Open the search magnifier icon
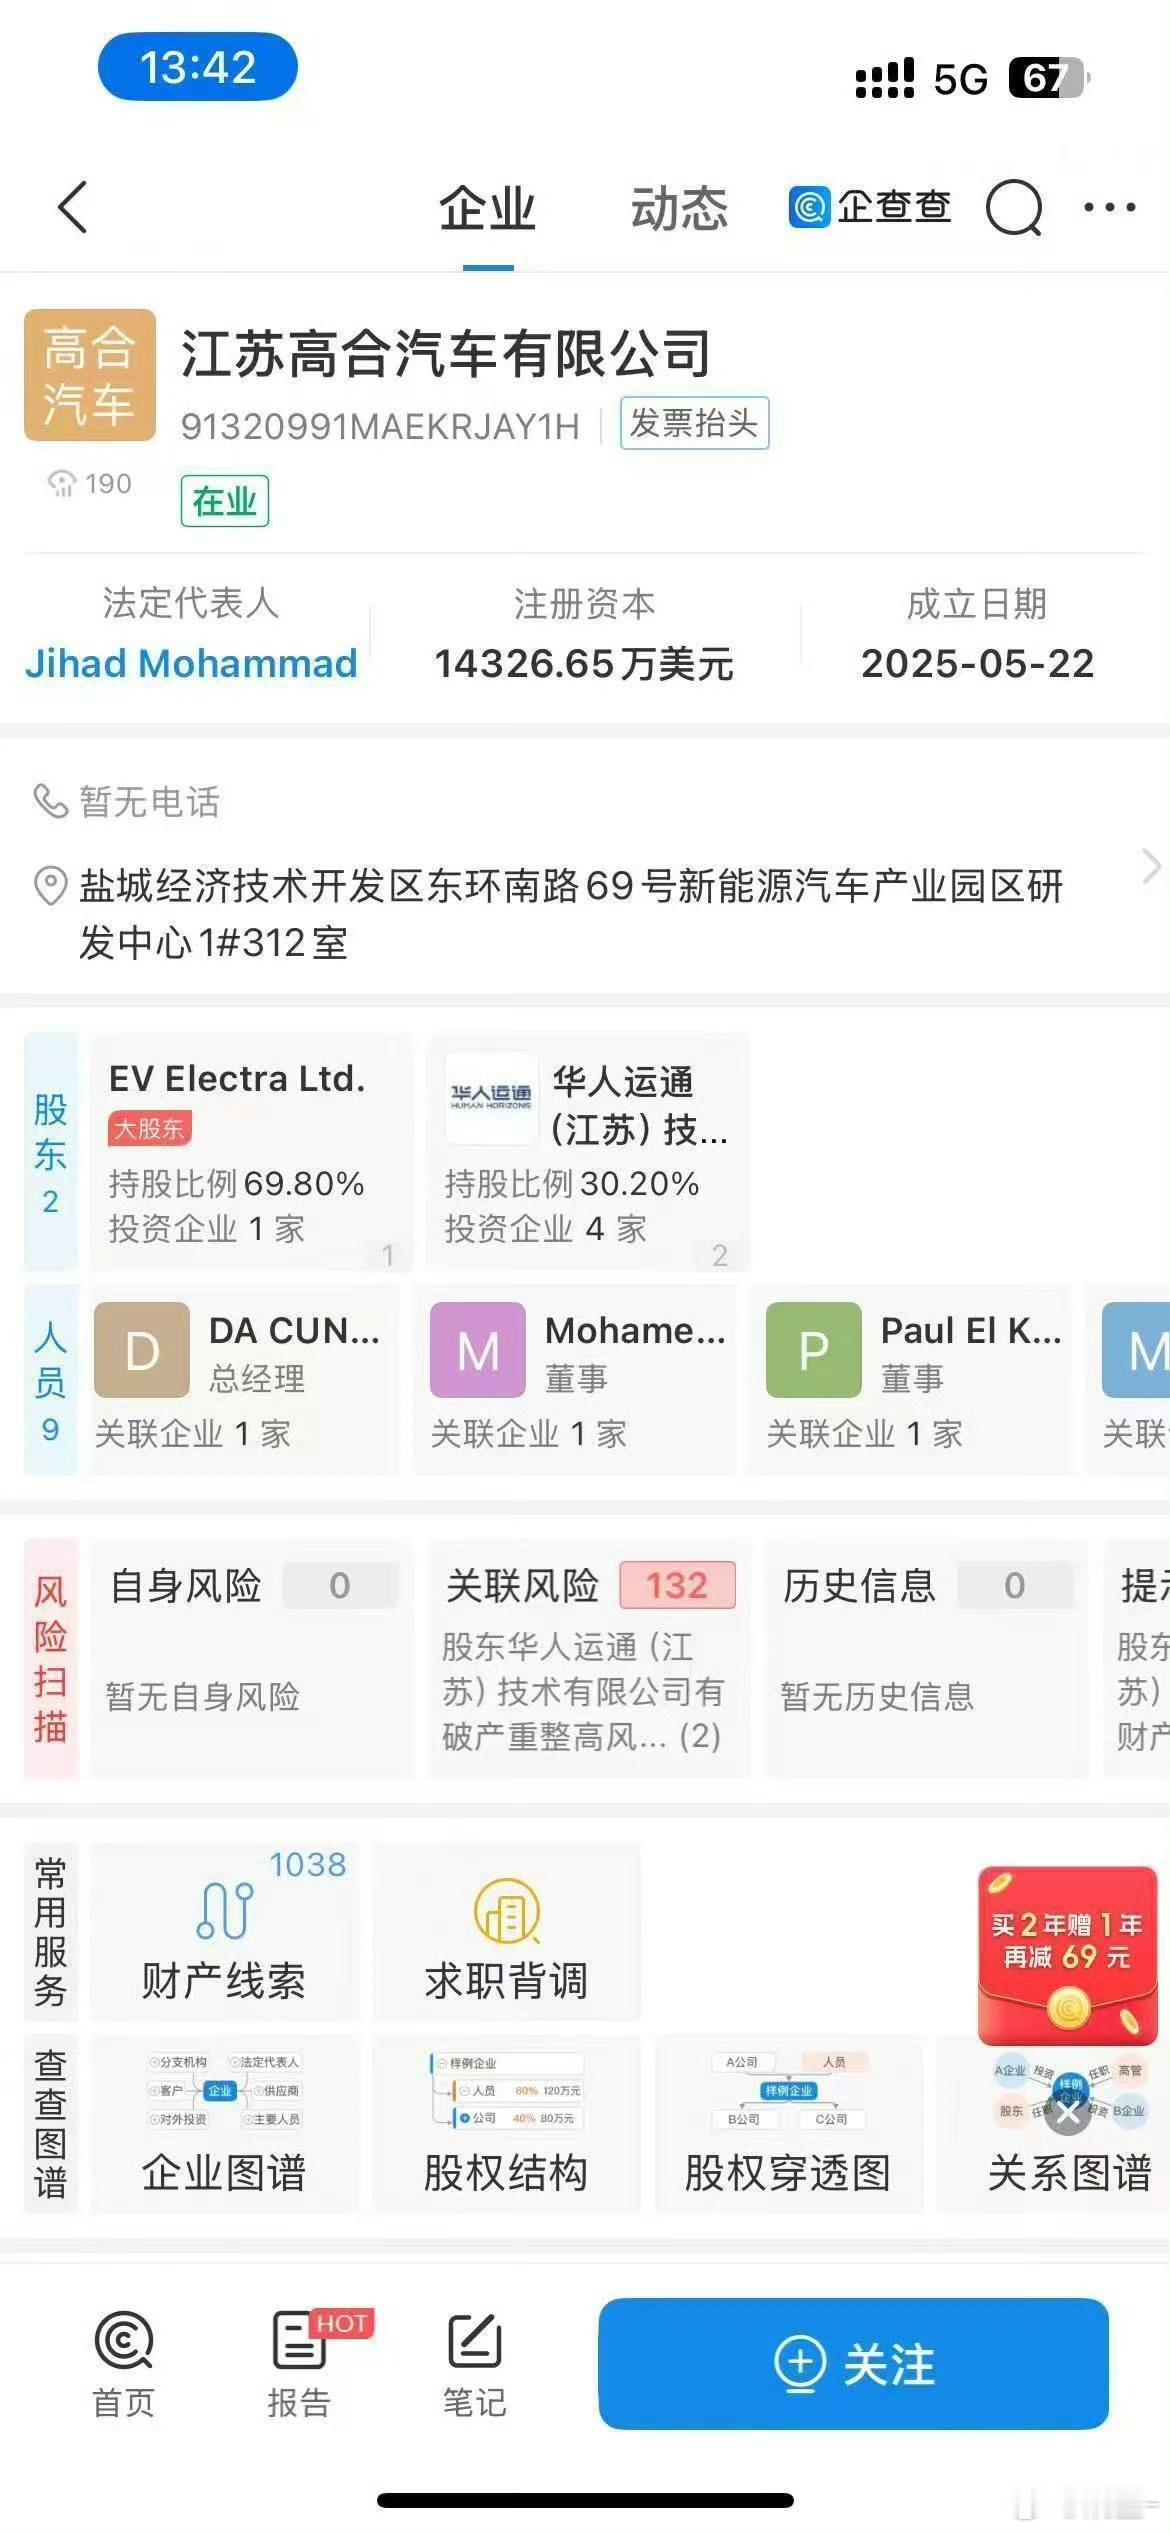 pos(1015,208)
